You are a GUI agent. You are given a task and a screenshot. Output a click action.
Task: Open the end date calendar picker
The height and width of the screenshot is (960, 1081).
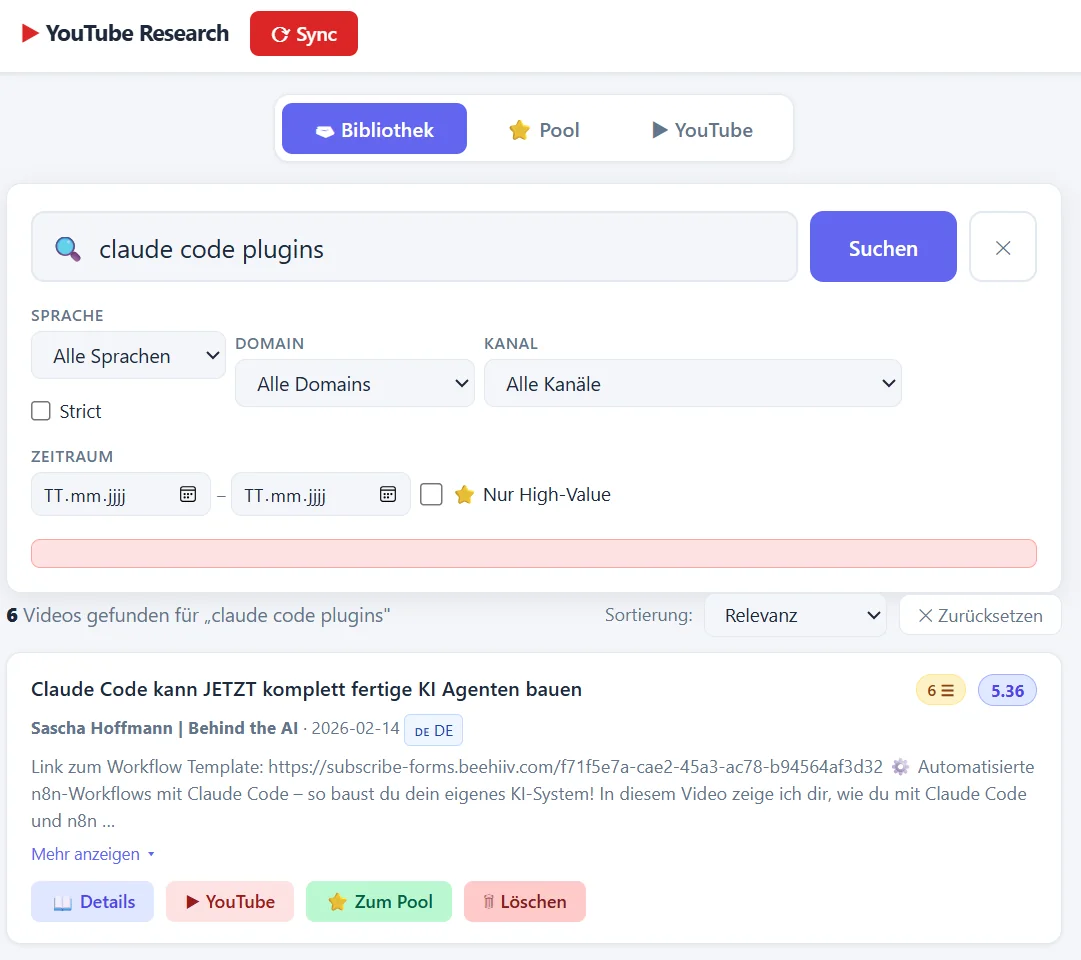click(x=388, y=494)
